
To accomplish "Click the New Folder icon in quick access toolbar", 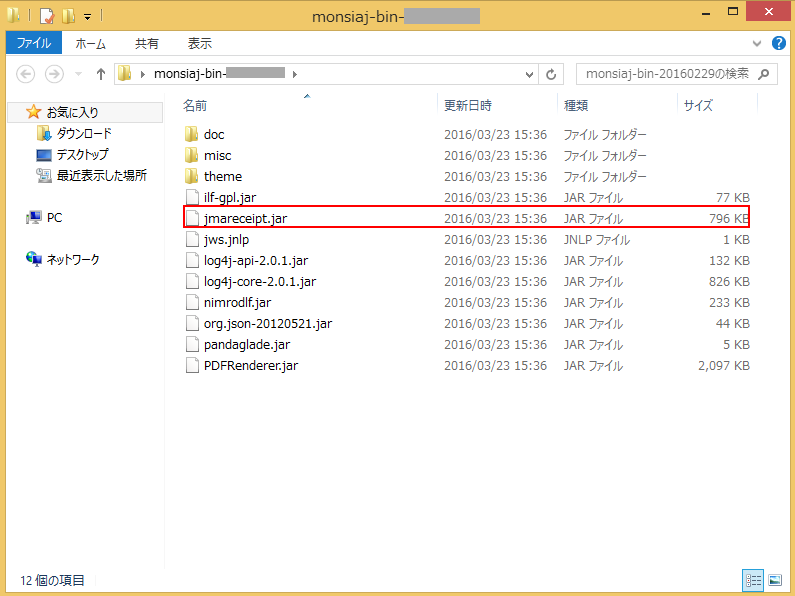I will [68, 16].
